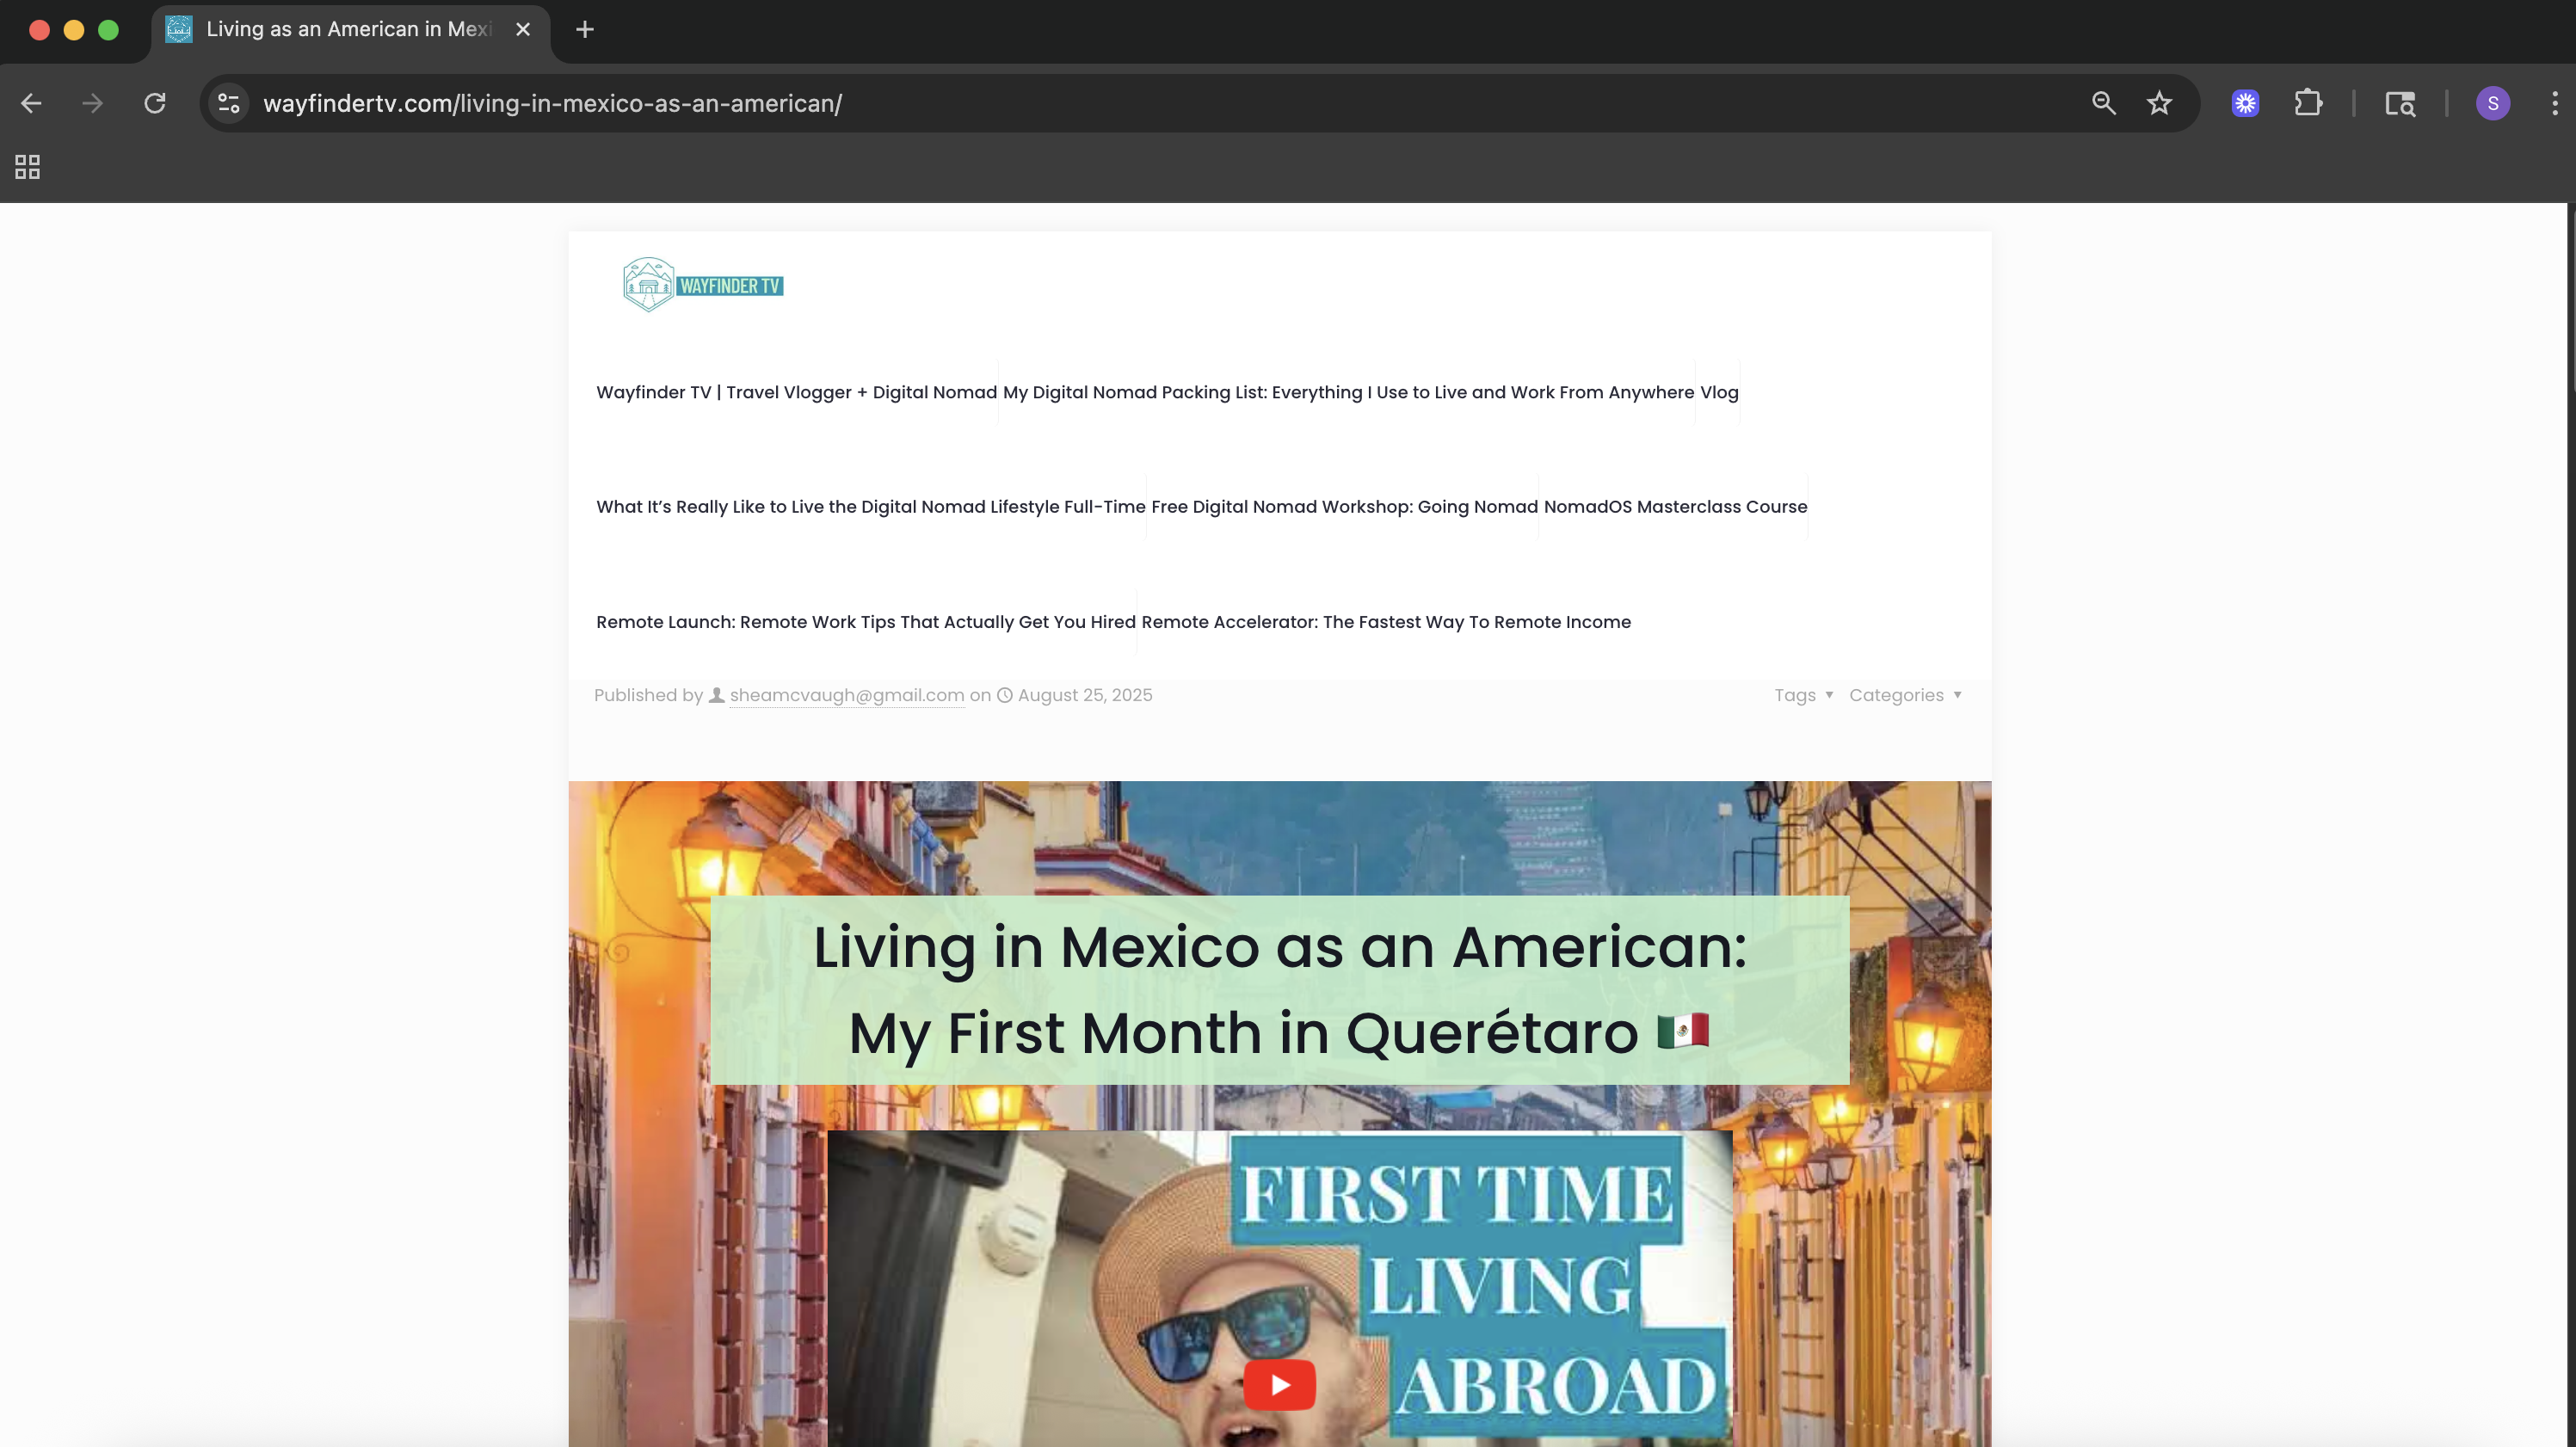This screenshot has width=2576, height=1447.
Task: Click author link sheamcvaugh@gmail.com
Action: (x=846, y=695)
